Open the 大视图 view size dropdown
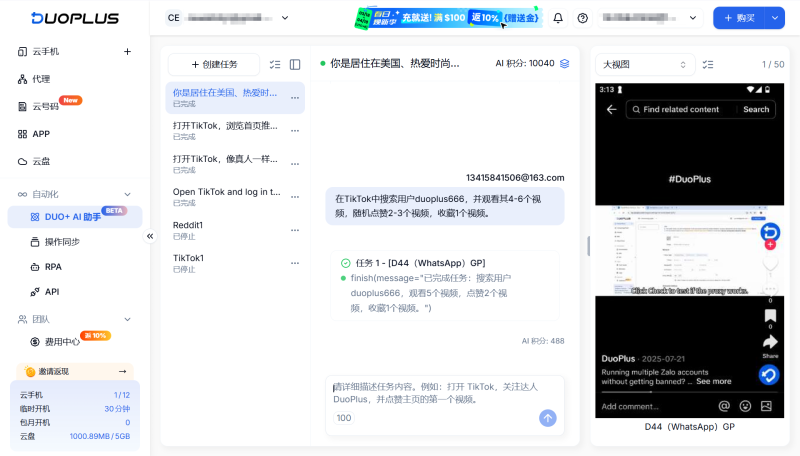 point(645,64)
